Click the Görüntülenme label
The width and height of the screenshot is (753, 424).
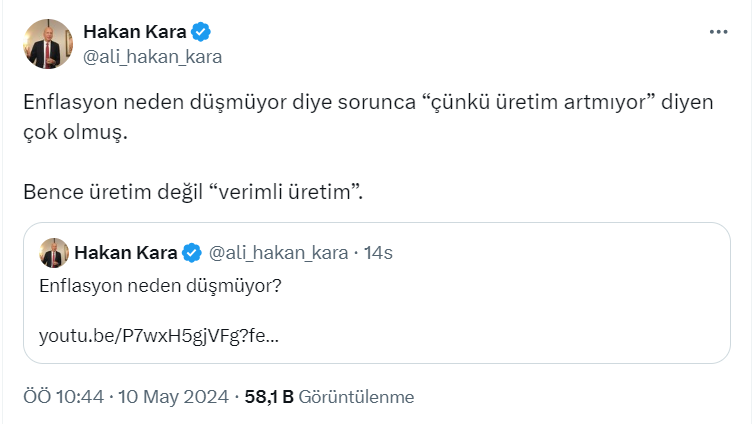coord(356,396)
